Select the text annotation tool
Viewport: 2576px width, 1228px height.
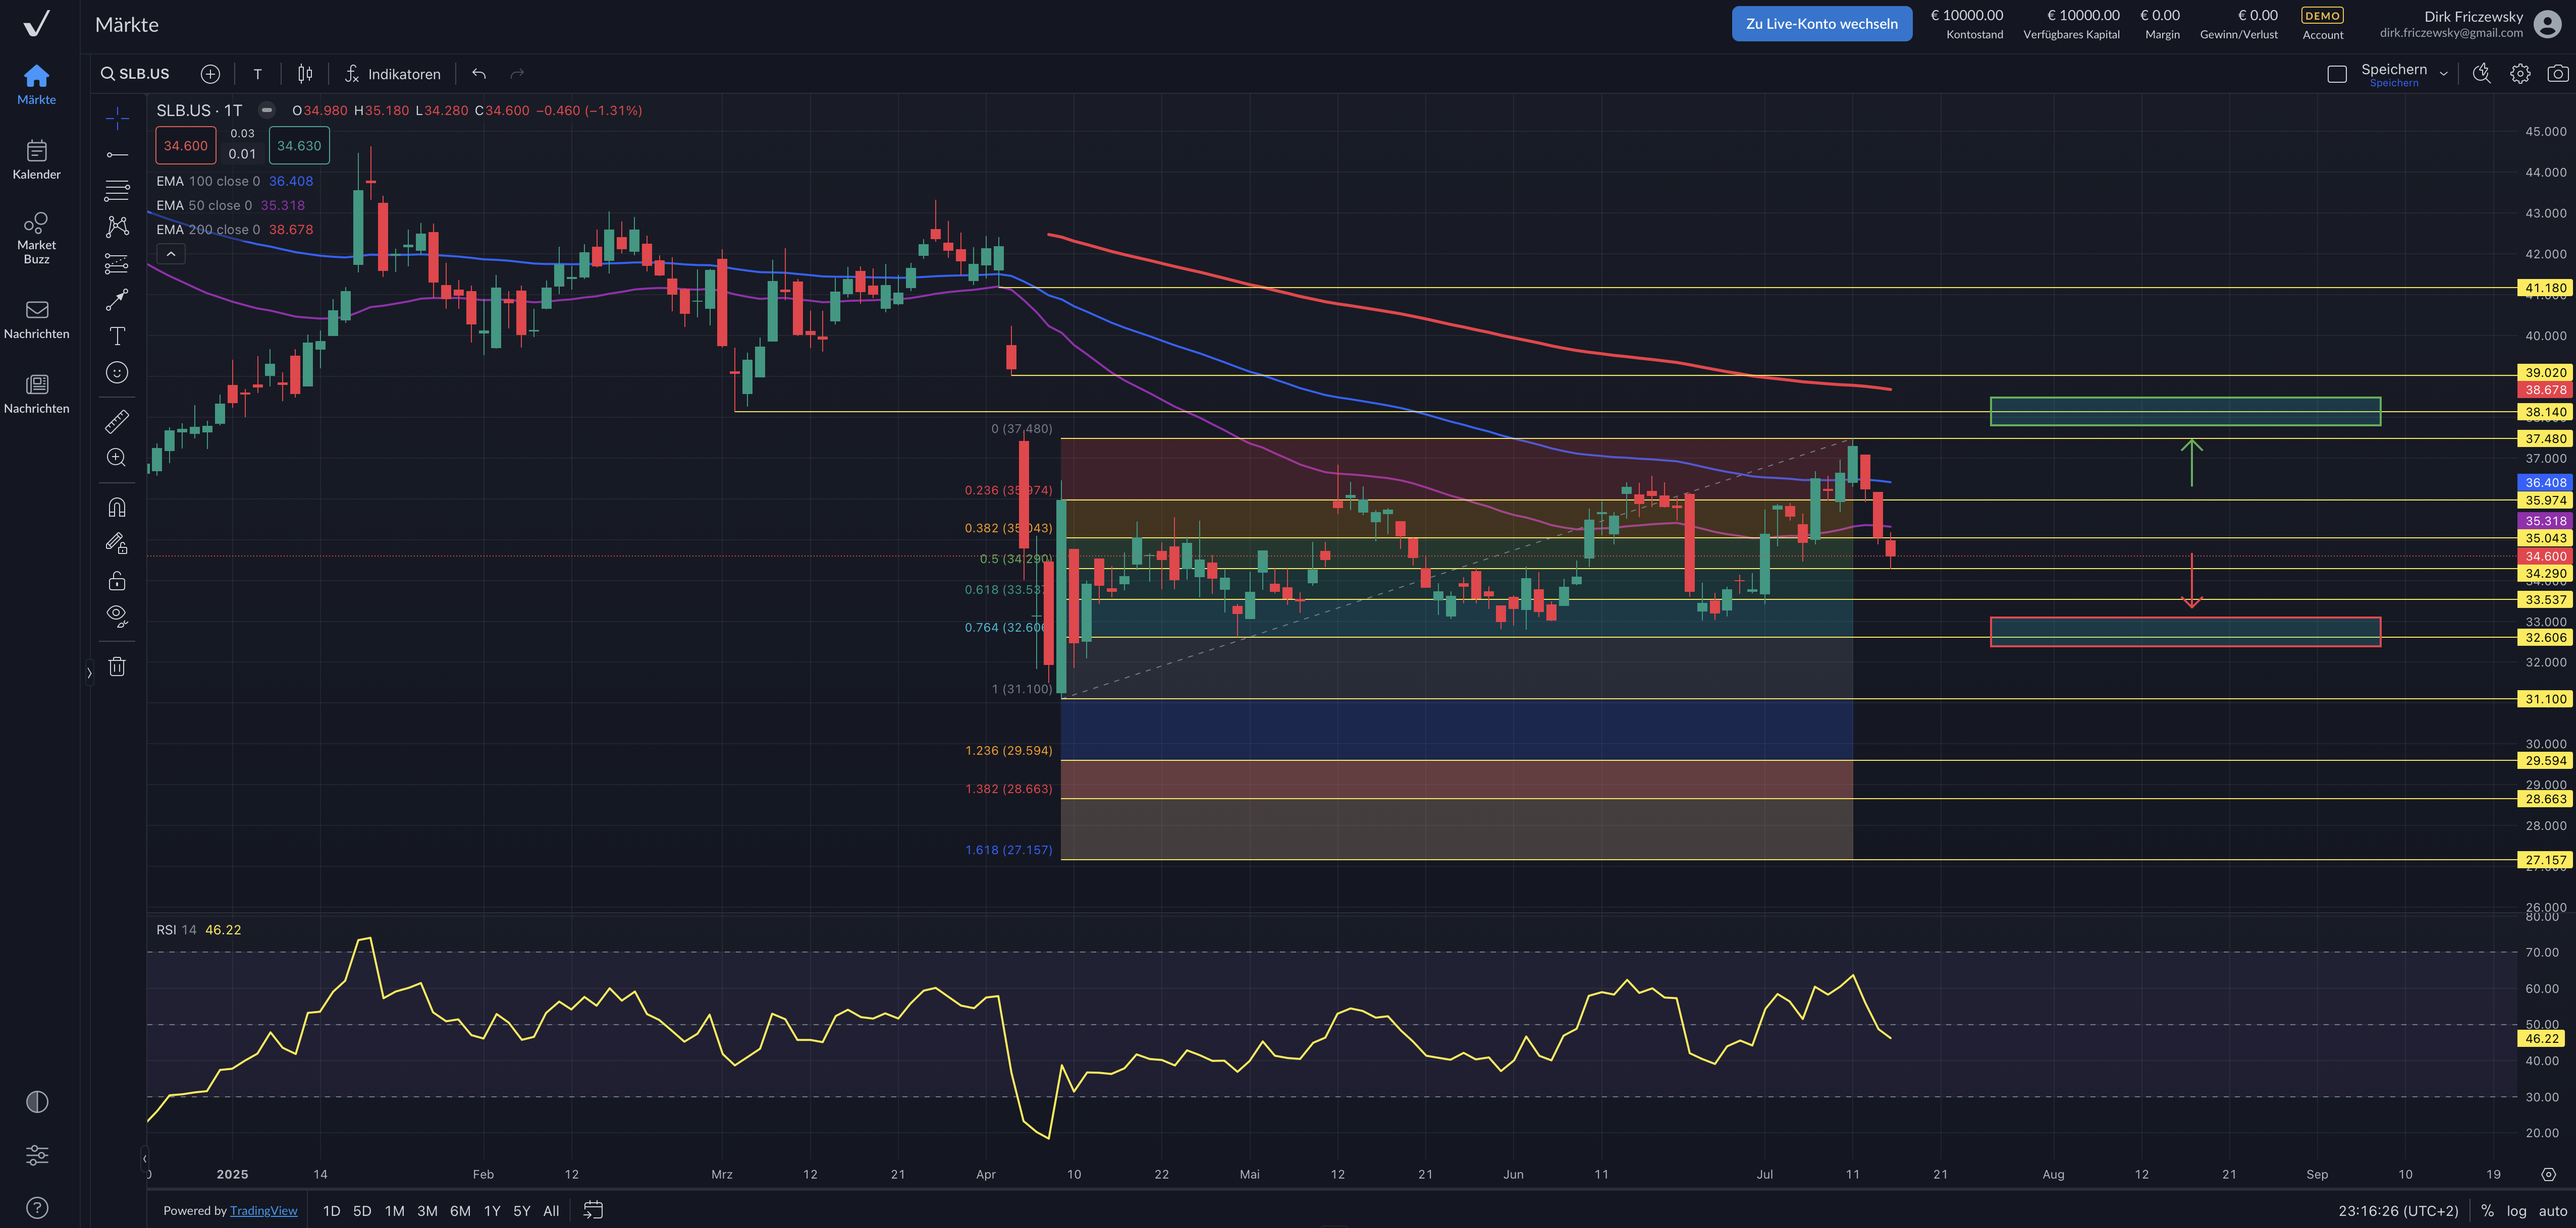tap(117, 336)
